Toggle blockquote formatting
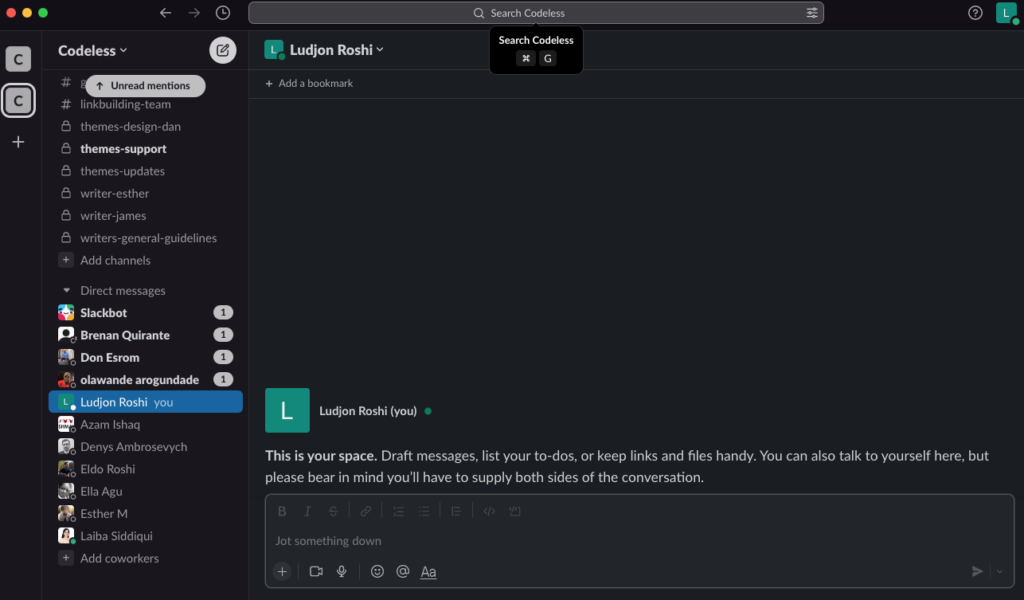This screenshot has width=1024, height=600. pos(456,511)
